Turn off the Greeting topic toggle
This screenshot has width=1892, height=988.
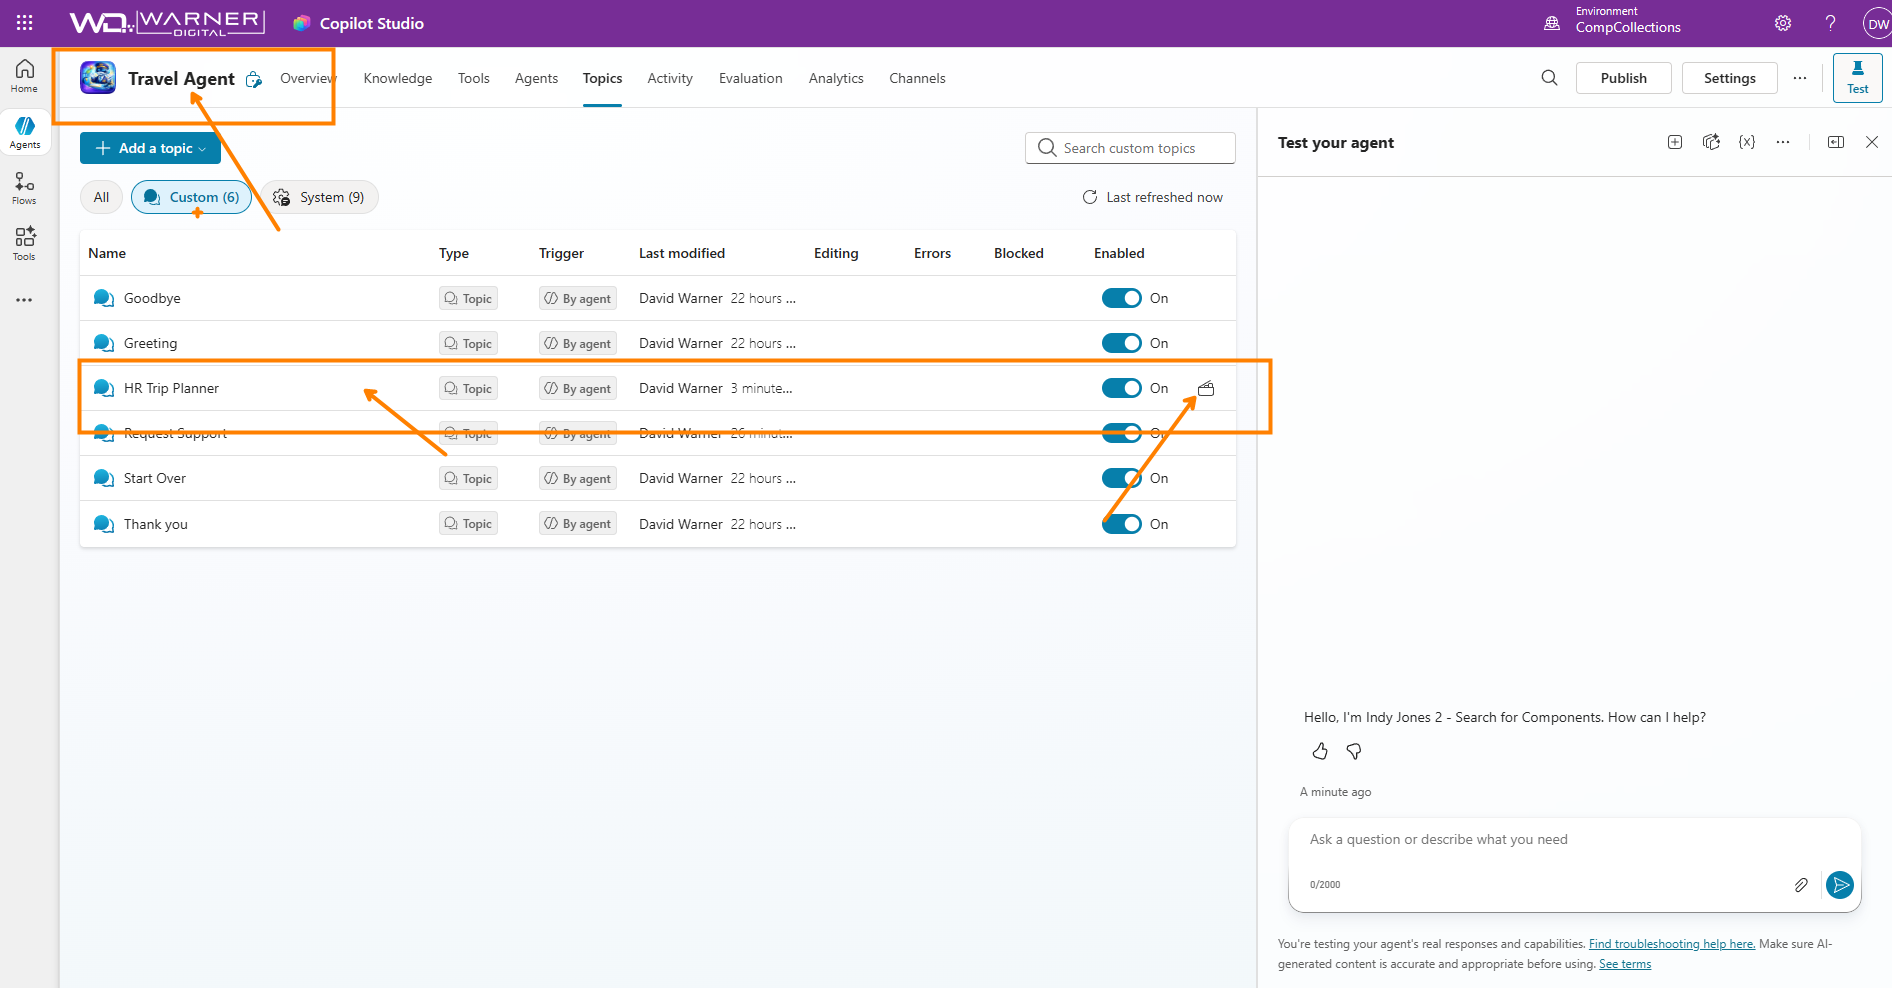click(1121, 343)
